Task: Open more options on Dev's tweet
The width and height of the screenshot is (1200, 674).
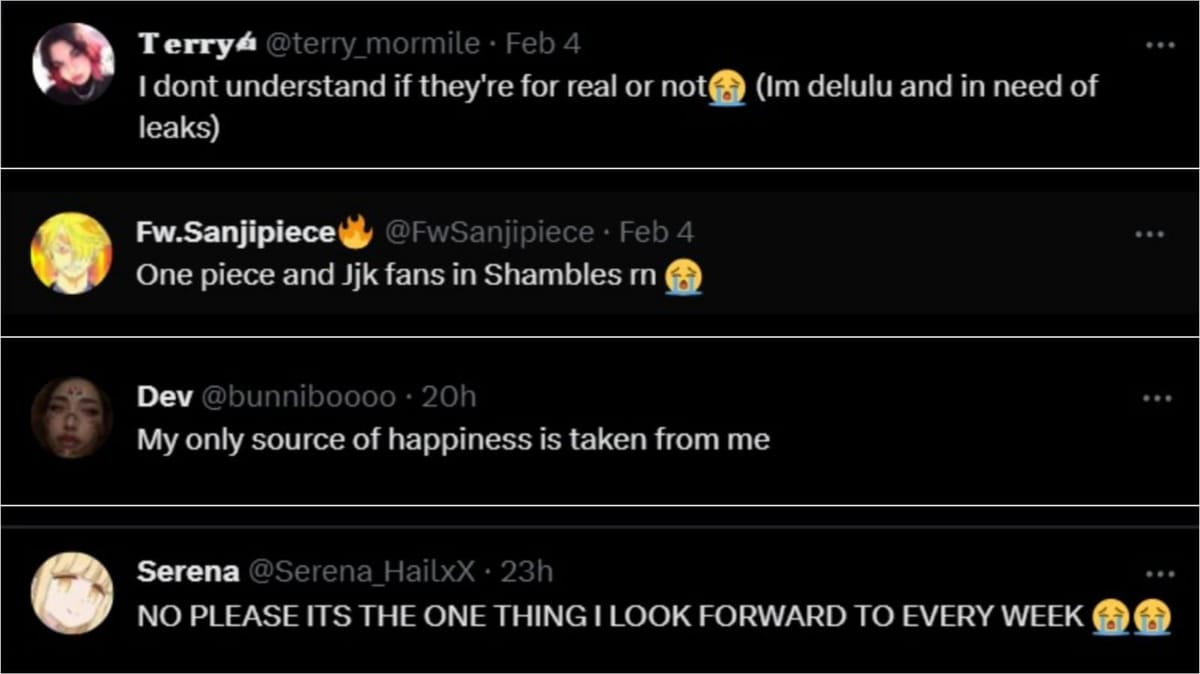Action: point(1156,398)
